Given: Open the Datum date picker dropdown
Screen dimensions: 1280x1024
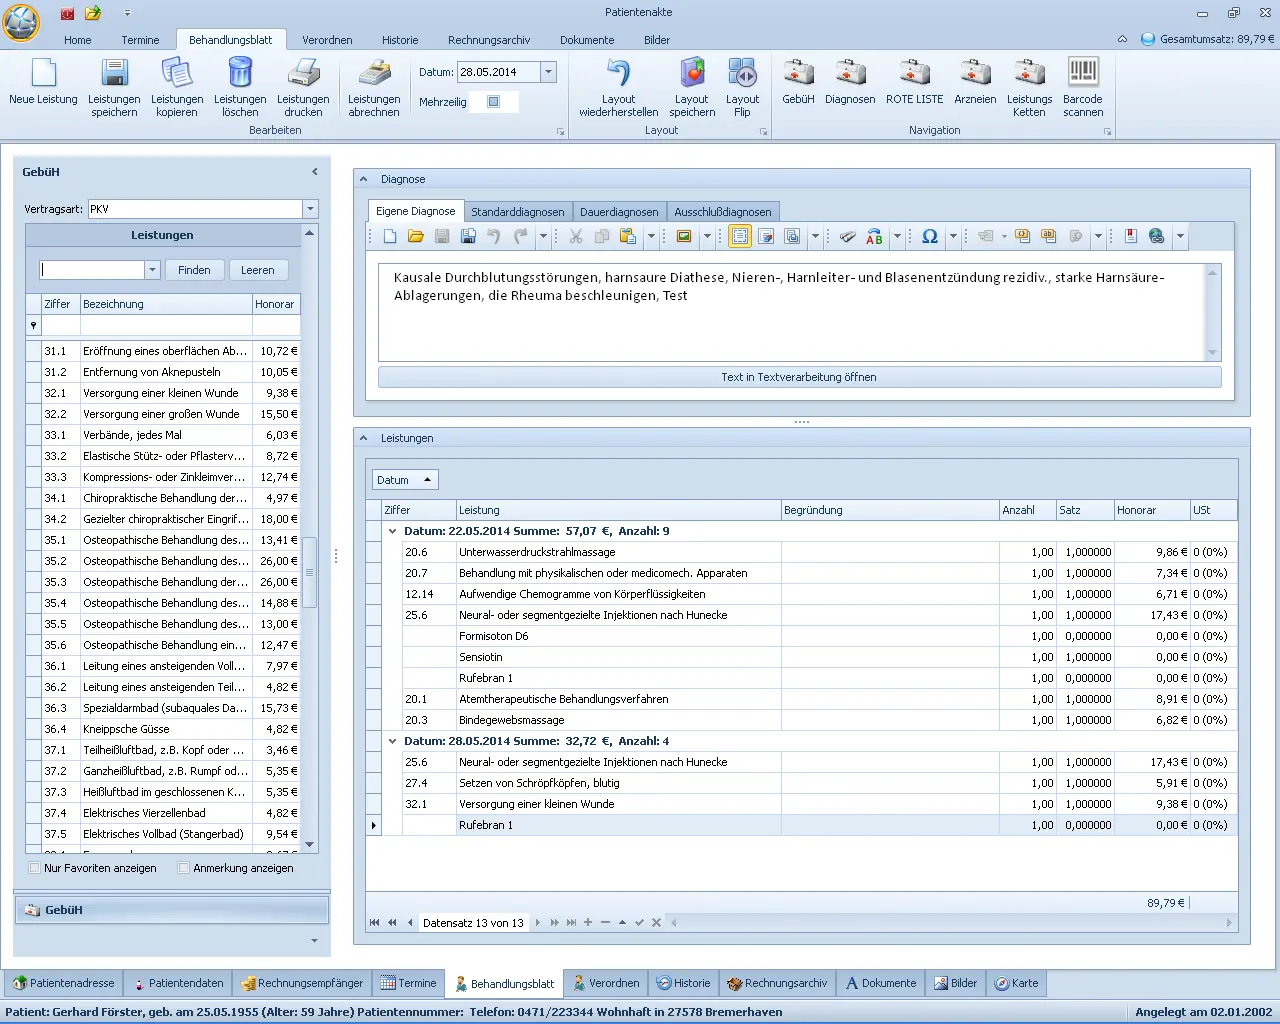Looking at the screenshot, I should [548, 72].
